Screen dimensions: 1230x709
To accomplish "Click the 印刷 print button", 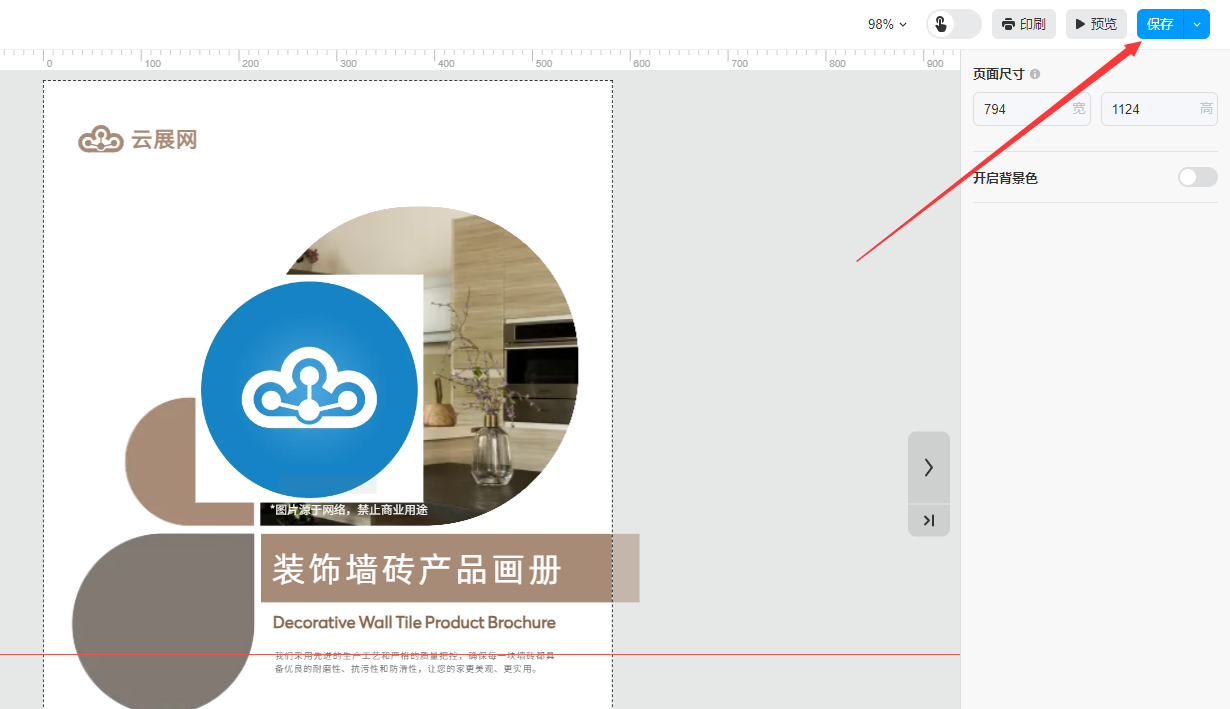I will point(1023,24).
